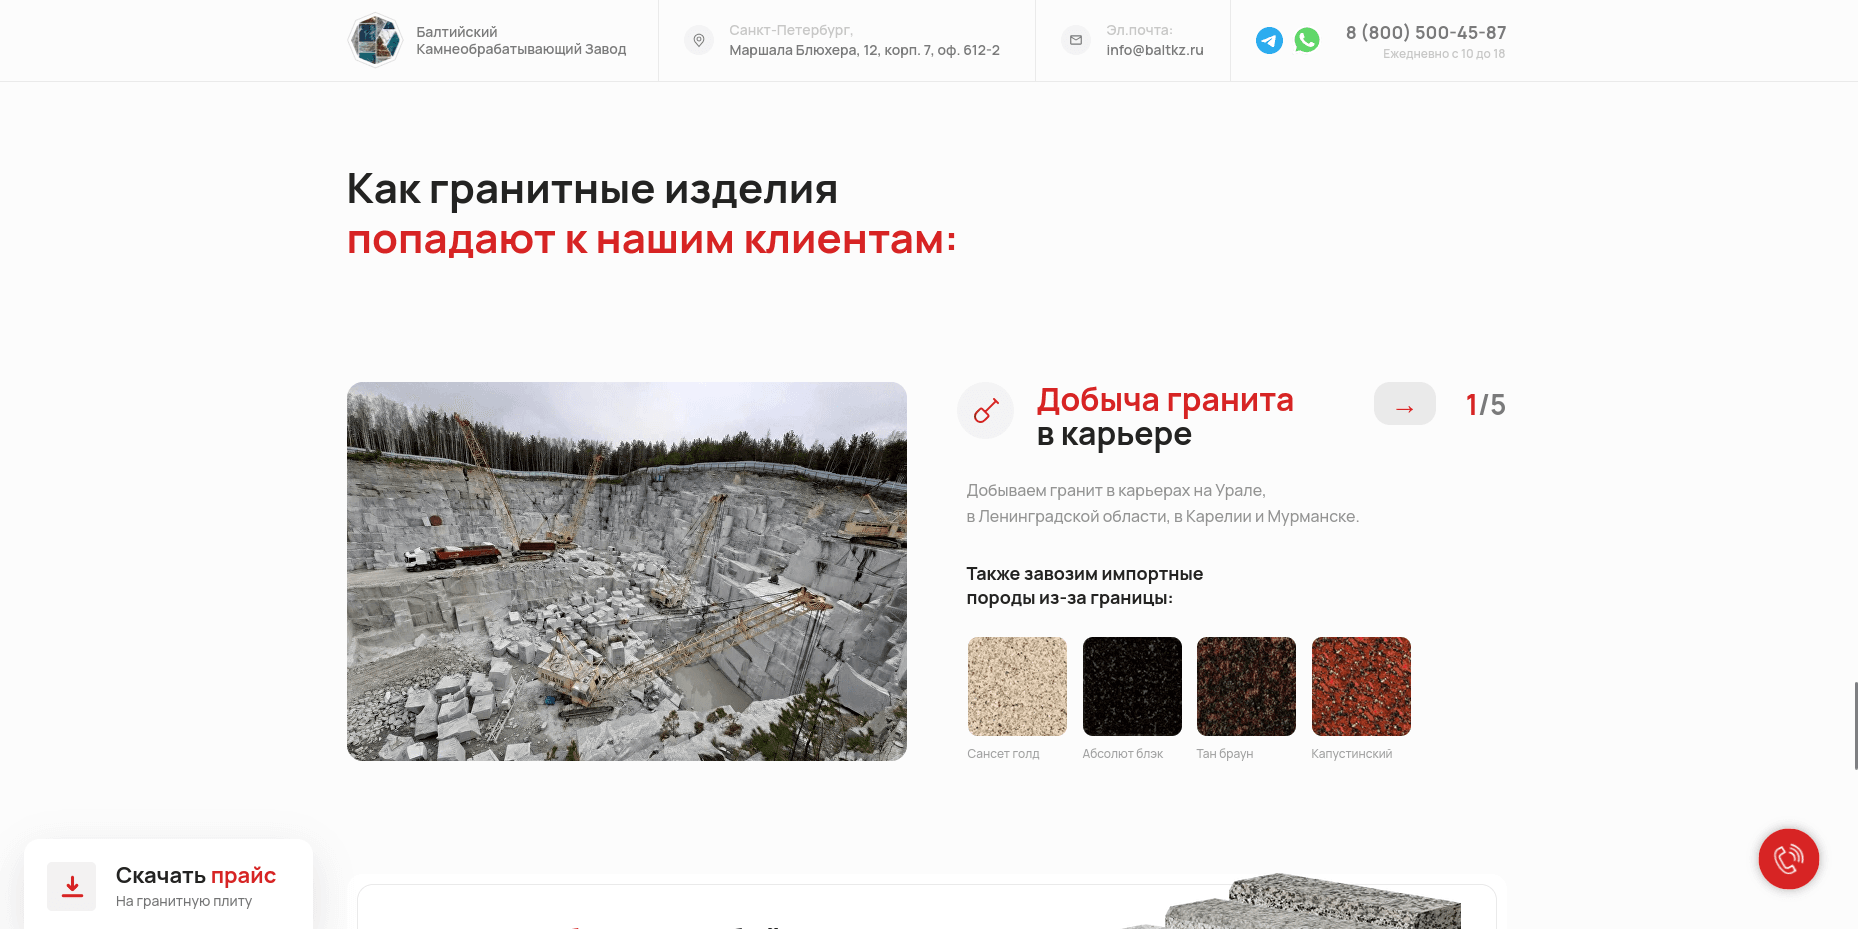Image resolution: width=1858 pixels, height=929 pixels.
Task: Click the red download icon
Action: 72,887
